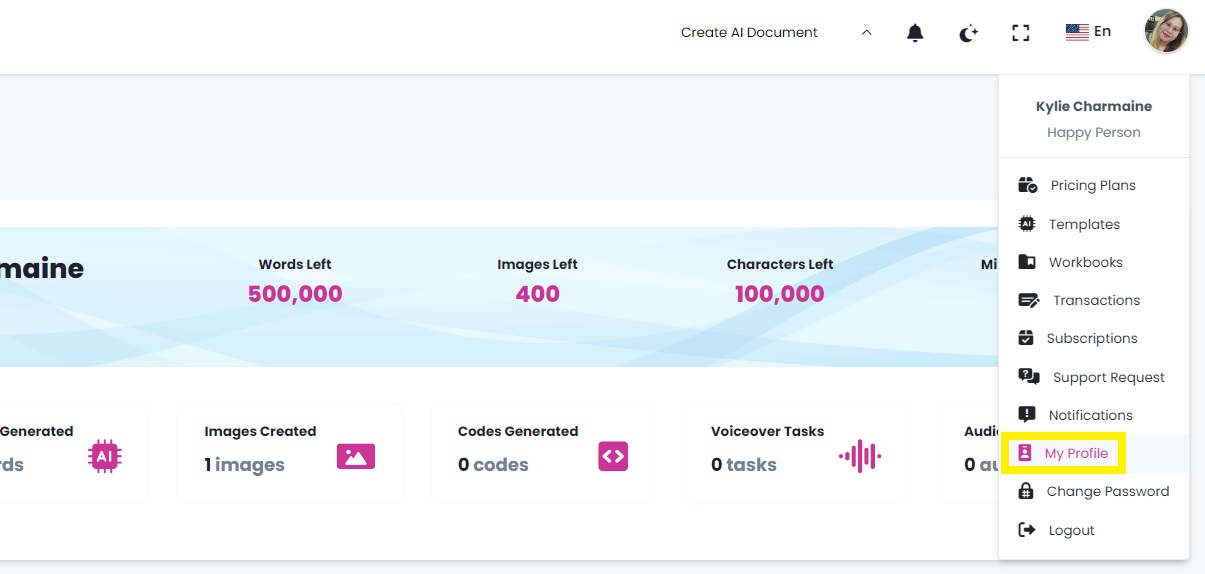Click the 0 codes count
The image size is (1205, 574).
coord(493,465)
